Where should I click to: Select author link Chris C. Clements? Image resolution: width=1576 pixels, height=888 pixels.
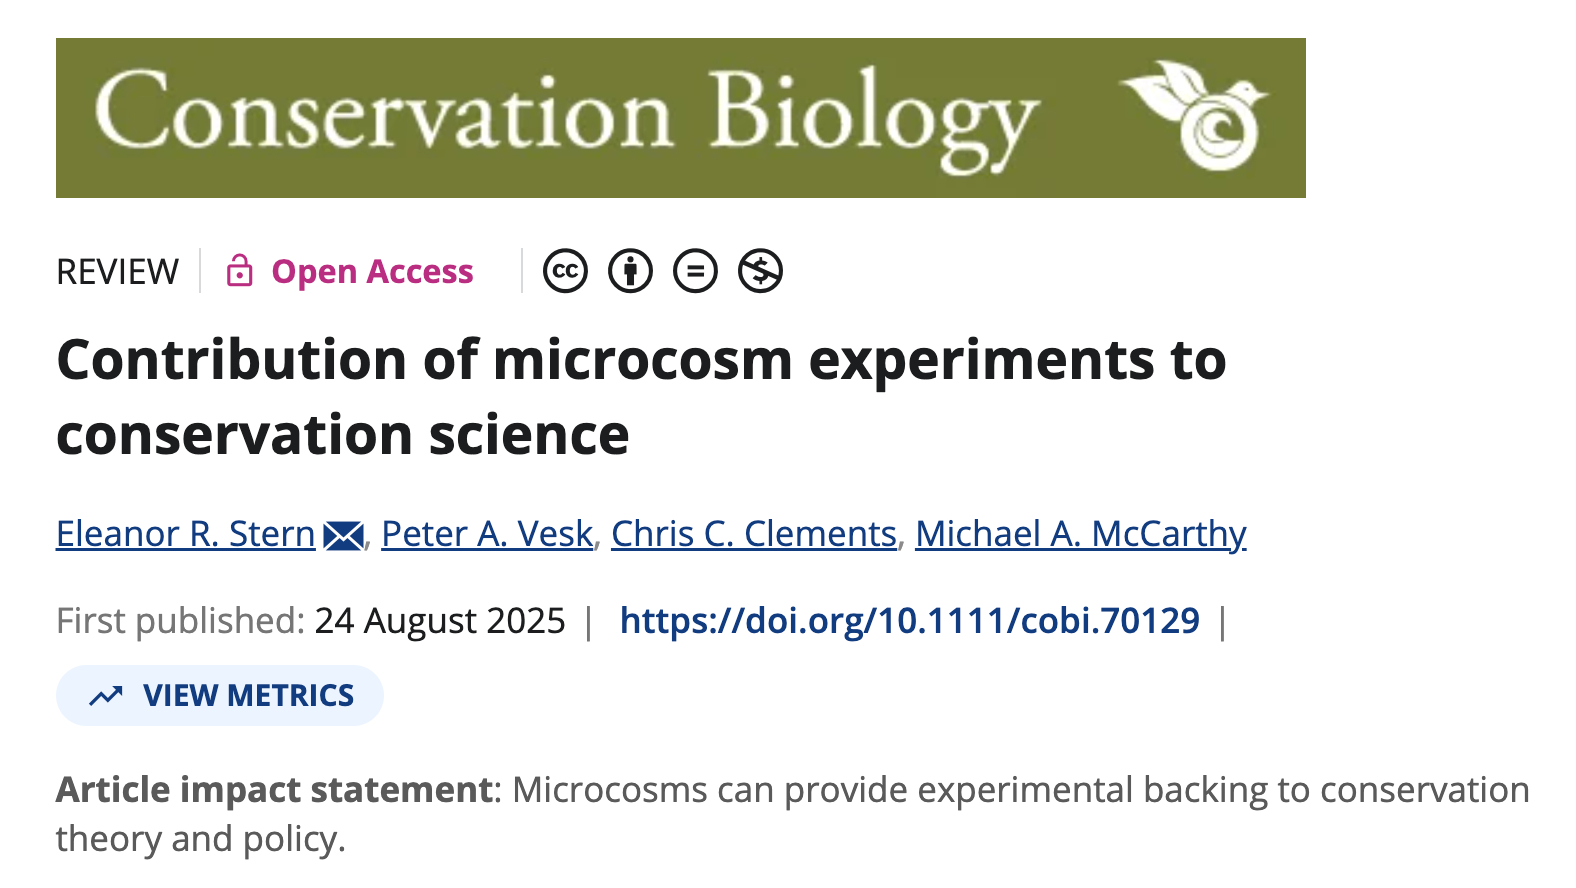pyautogui.click(x=754, y=534)
